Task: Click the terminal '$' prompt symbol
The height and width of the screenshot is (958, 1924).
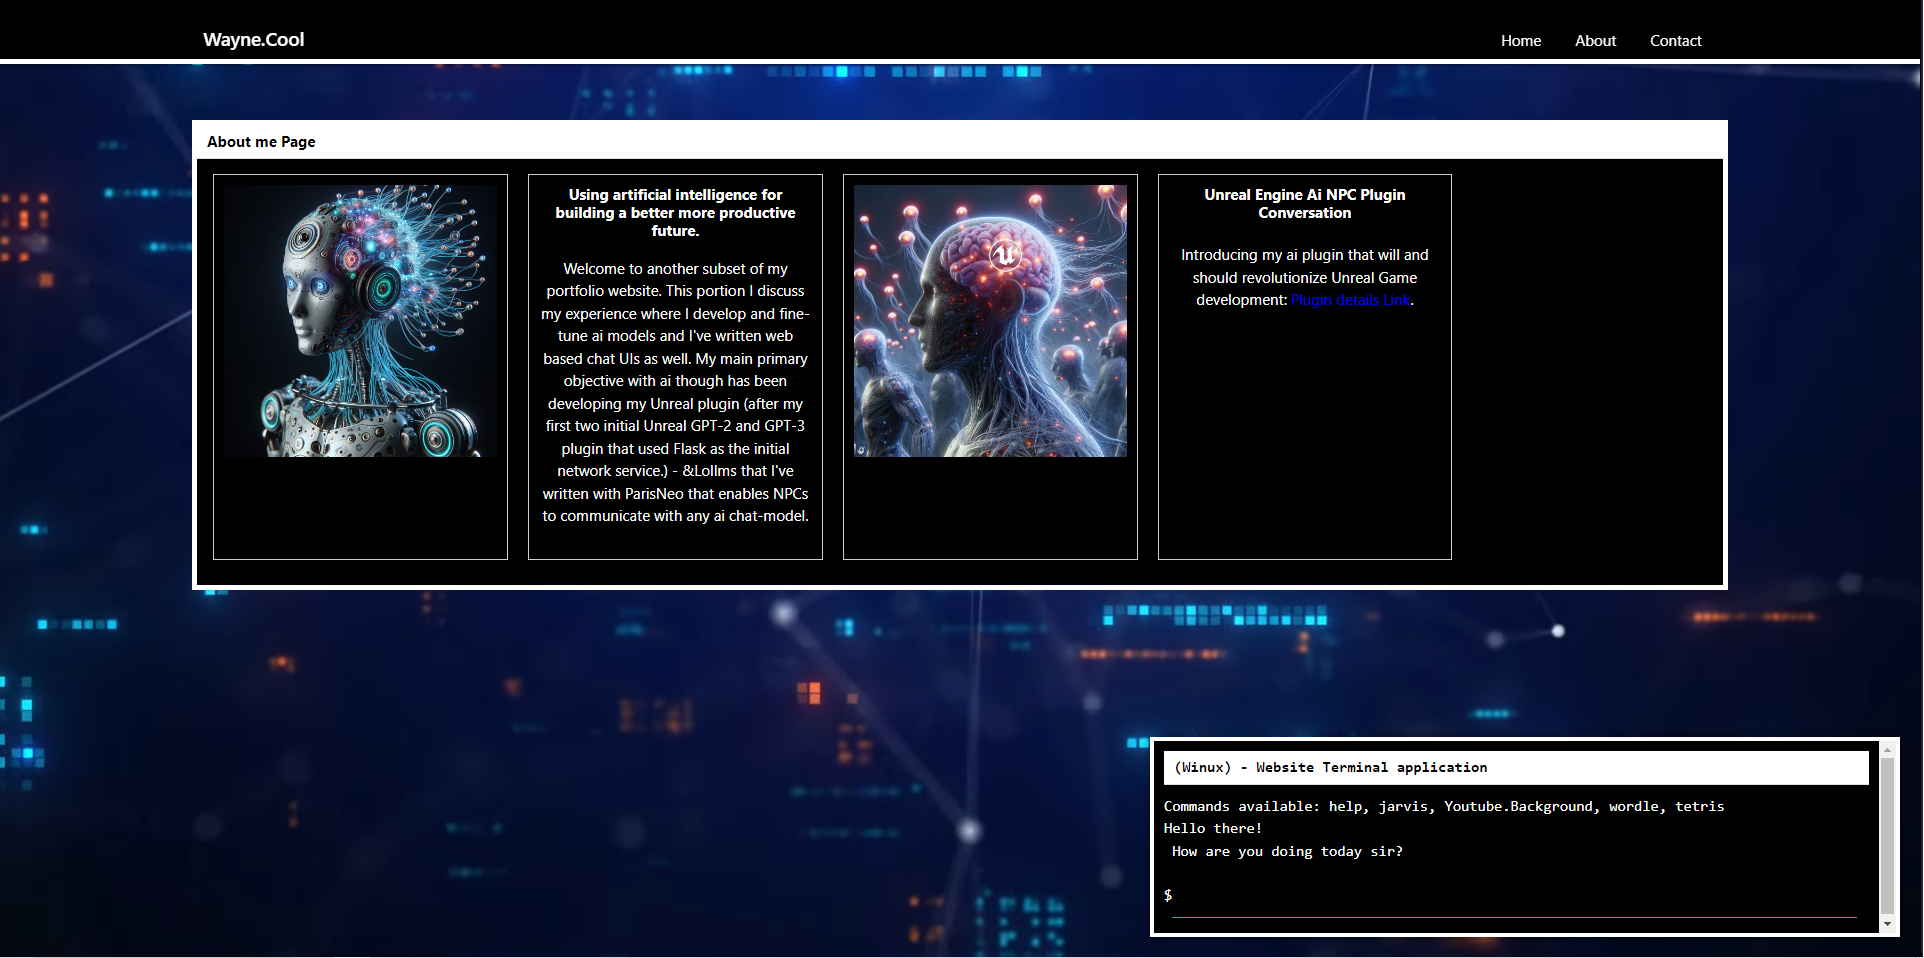Action: click(x=1168, y=895)
